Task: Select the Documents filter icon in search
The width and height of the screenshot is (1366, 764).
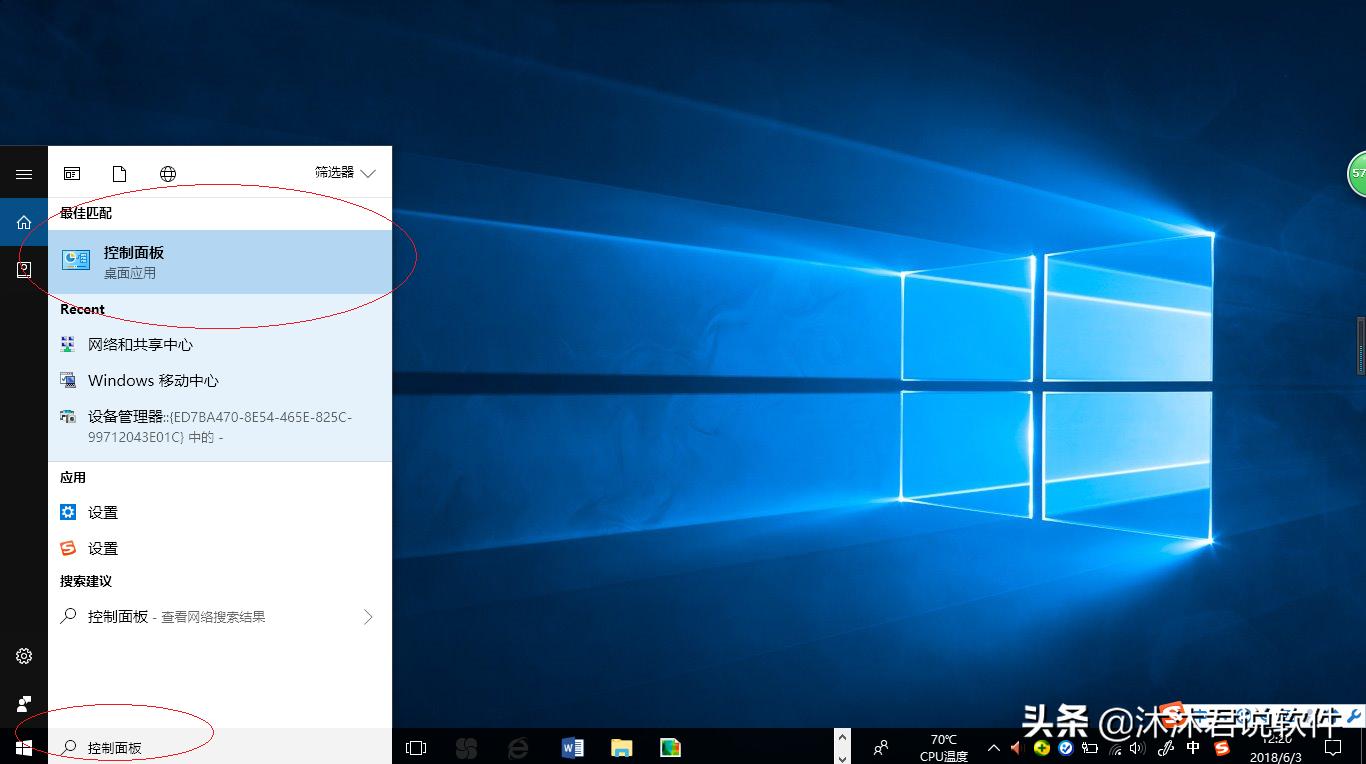Action: [119, 172]
